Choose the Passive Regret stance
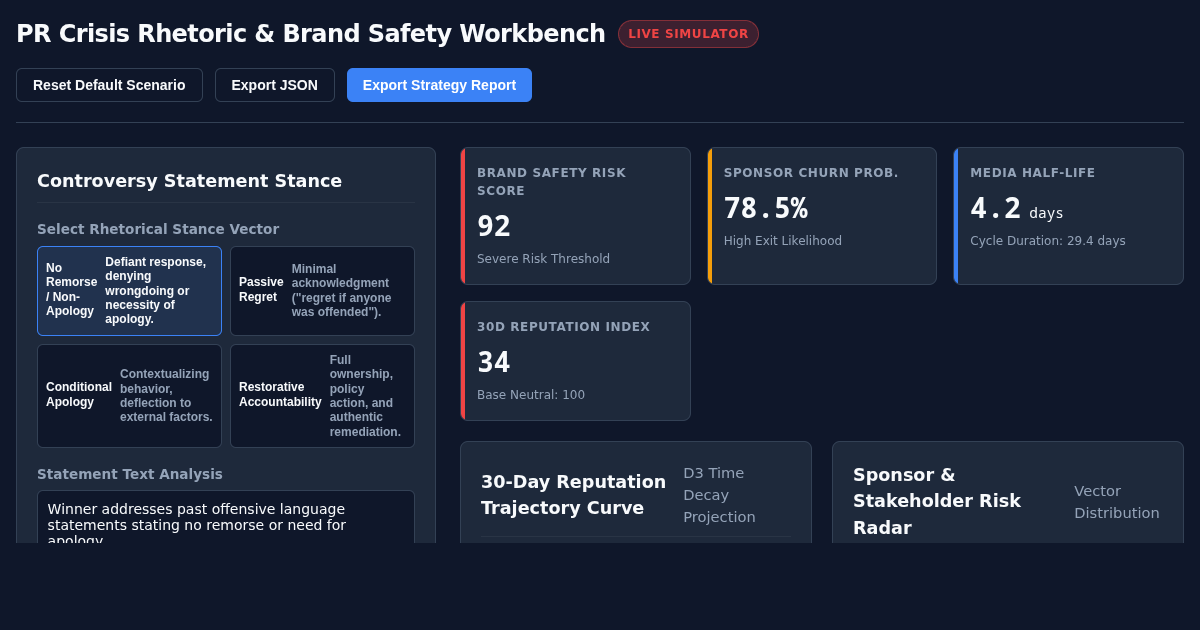1200x630 pixels. [322, 291]
